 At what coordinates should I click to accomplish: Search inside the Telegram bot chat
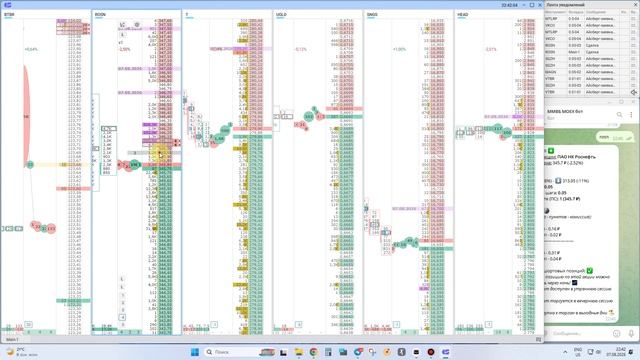pos(619,115)
